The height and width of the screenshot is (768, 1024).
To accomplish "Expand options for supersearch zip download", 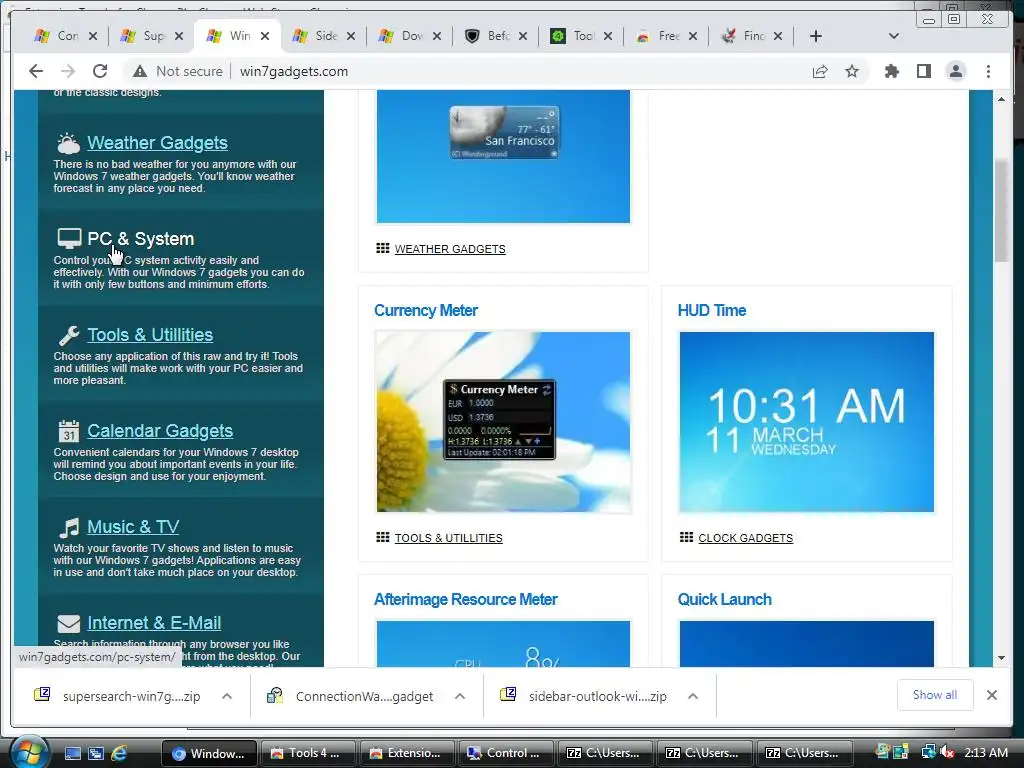I will point(227,696).
